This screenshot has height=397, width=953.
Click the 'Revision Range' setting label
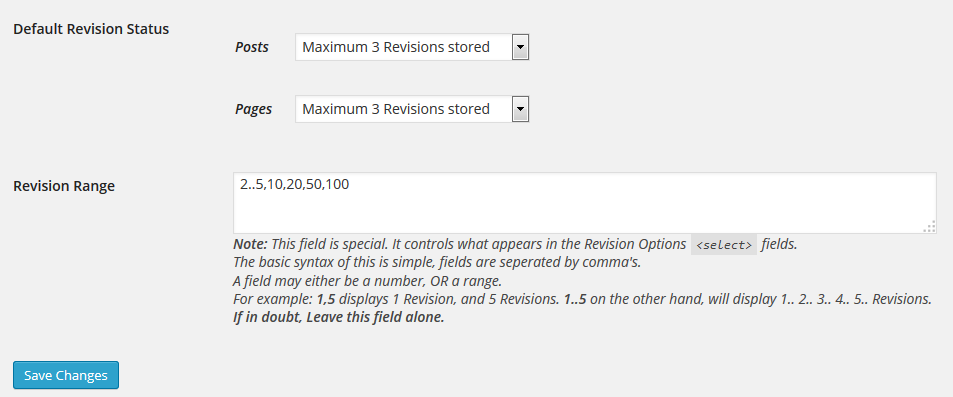click(x=64, y=186)
